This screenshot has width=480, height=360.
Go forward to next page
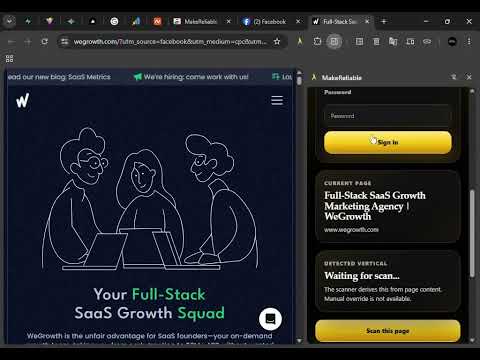[x=28, y=42]
